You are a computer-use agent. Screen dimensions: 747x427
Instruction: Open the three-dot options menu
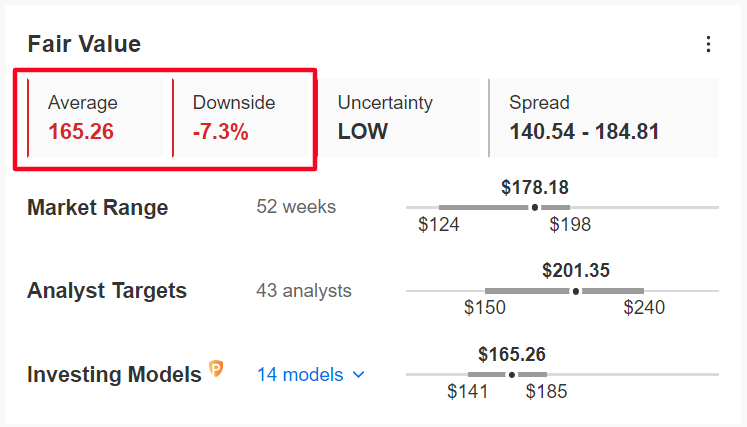[708, 44]
